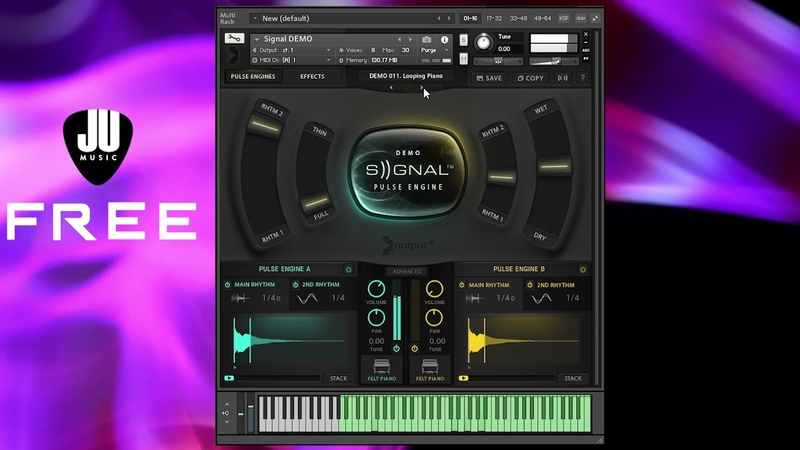
Task: Open the instrument info (i) icon
Action: point(444,39)
